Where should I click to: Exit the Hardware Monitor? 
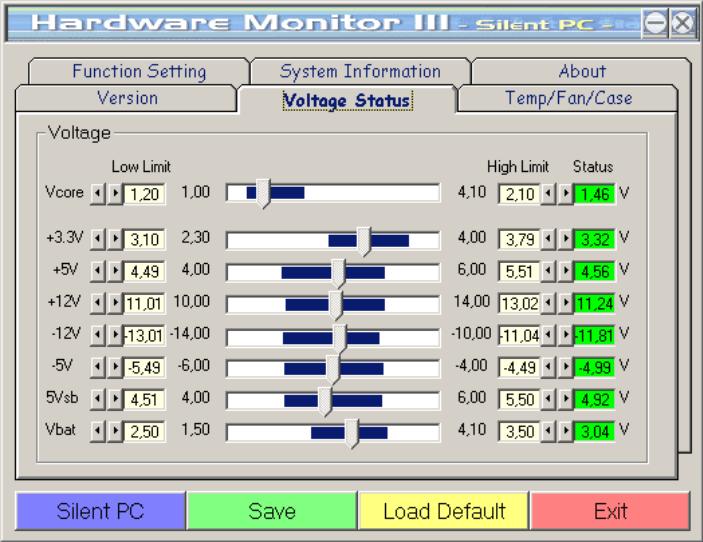[611, 511]
